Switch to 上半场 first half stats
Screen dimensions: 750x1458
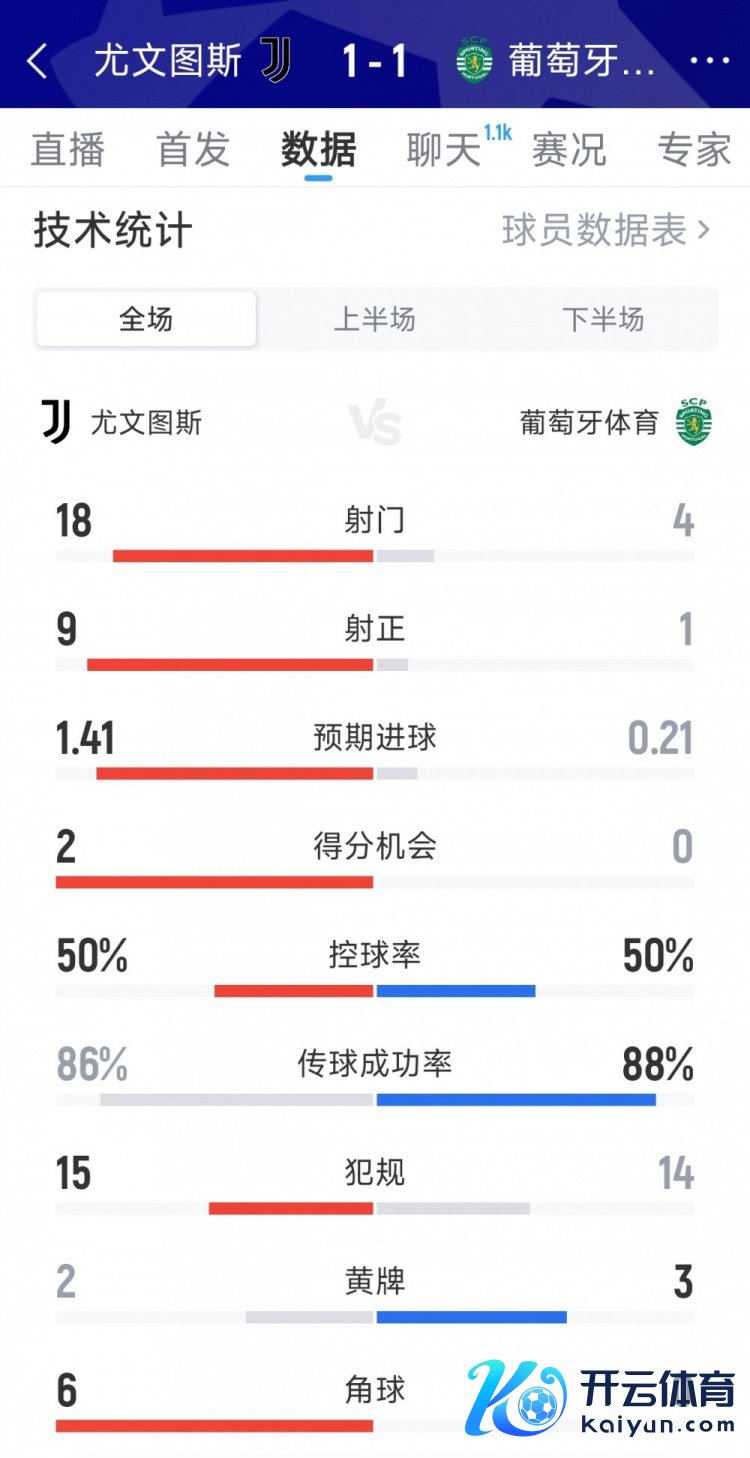tap(374, 319)
